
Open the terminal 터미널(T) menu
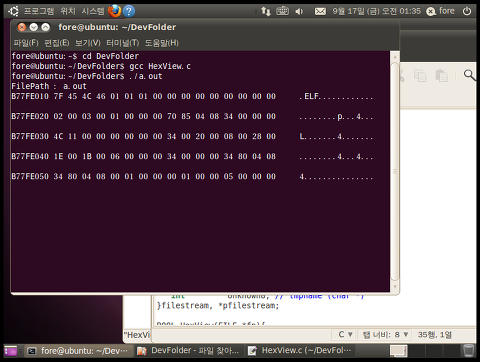tap(123, 43)
